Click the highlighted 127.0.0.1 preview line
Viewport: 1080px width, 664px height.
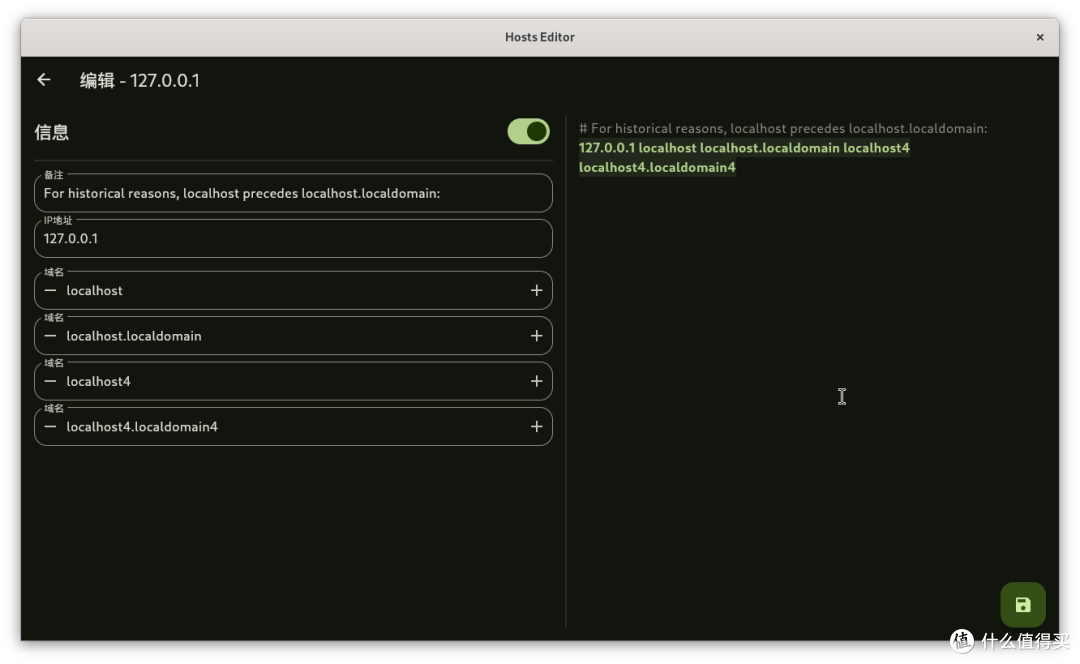point(744,158)
